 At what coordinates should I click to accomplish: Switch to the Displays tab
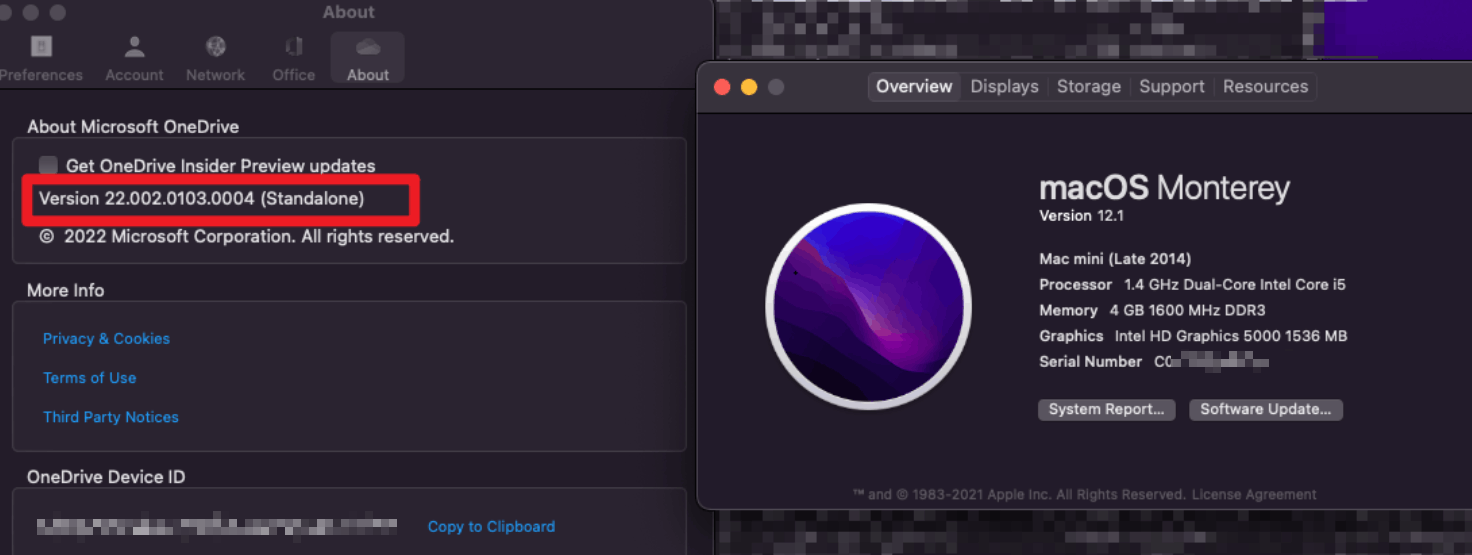coord(1004,87)
